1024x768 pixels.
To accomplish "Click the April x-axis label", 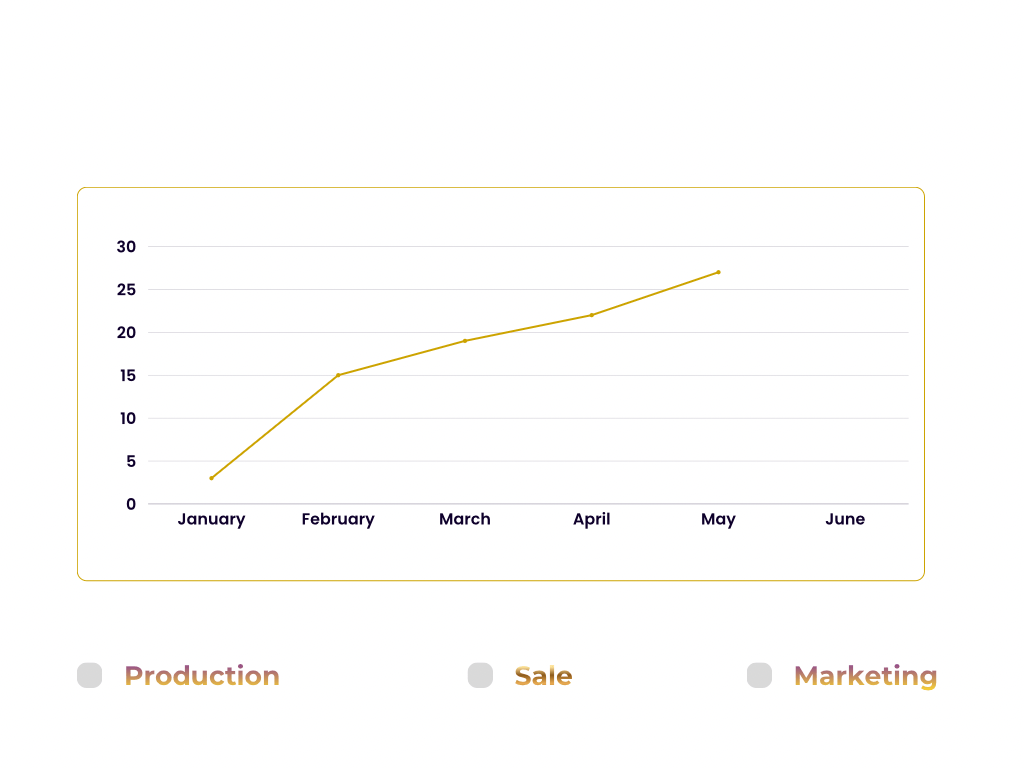I will pyautogui.click(x=592, y=519).
